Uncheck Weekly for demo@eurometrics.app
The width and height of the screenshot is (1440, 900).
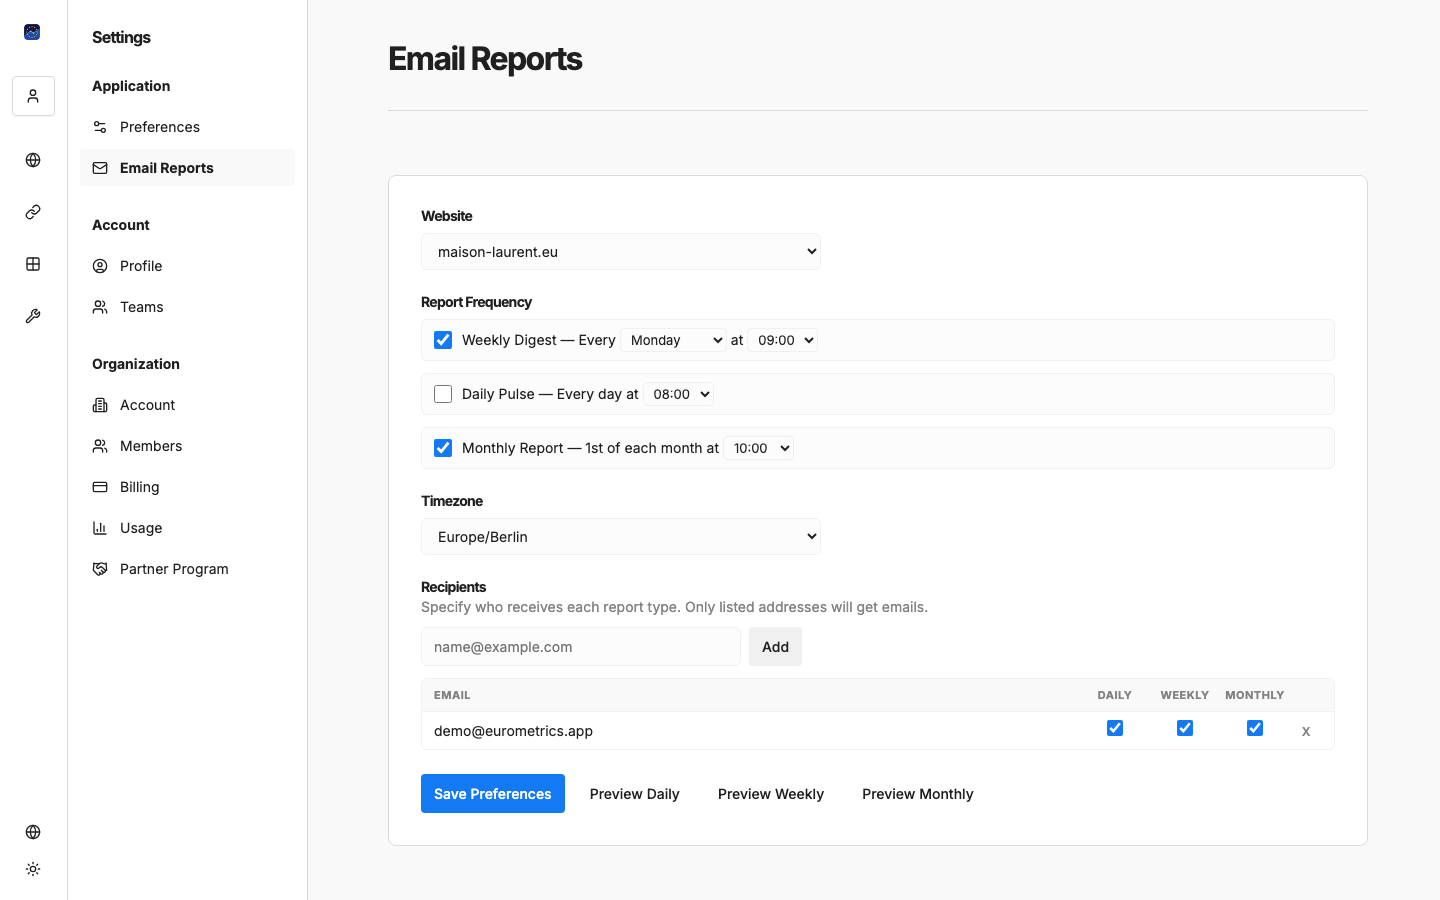coord(1185,728)
